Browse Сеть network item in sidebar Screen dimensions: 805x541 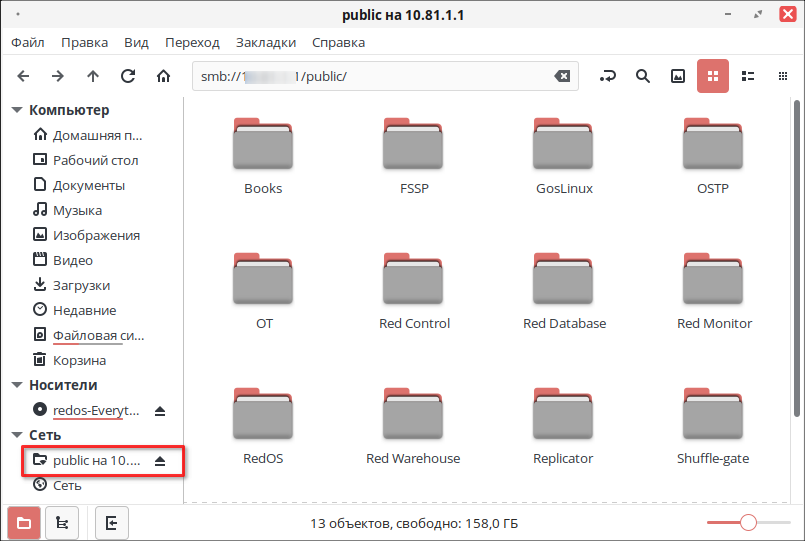(x=57, y=485)
